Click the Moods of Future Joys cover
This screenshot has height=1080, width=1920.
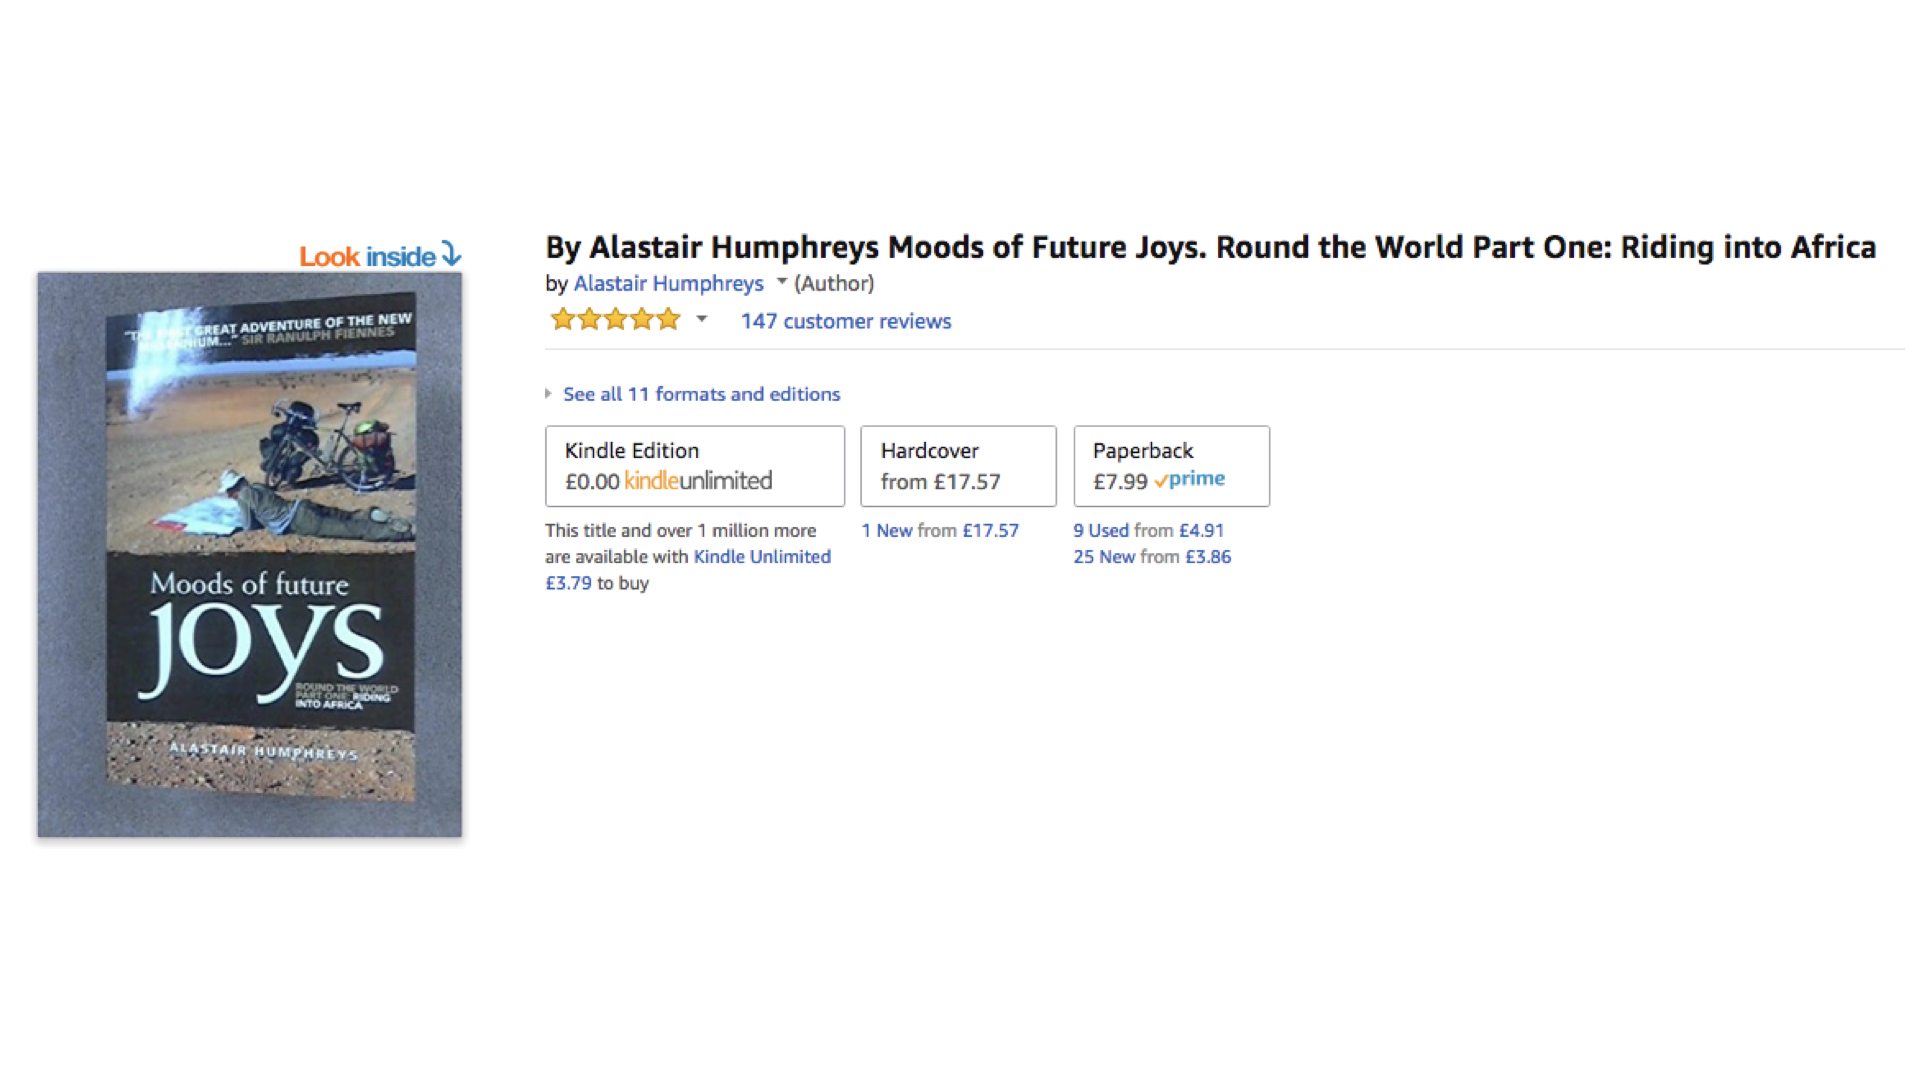(250, 555)
